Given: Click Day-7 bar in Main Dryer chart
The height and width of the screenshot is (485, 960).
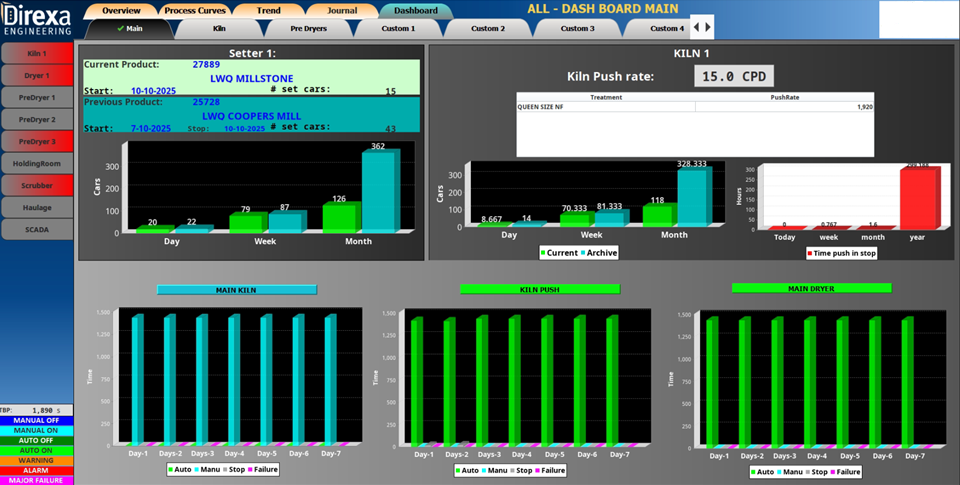Looking at the screenshot, I should [x=907, y=382].
